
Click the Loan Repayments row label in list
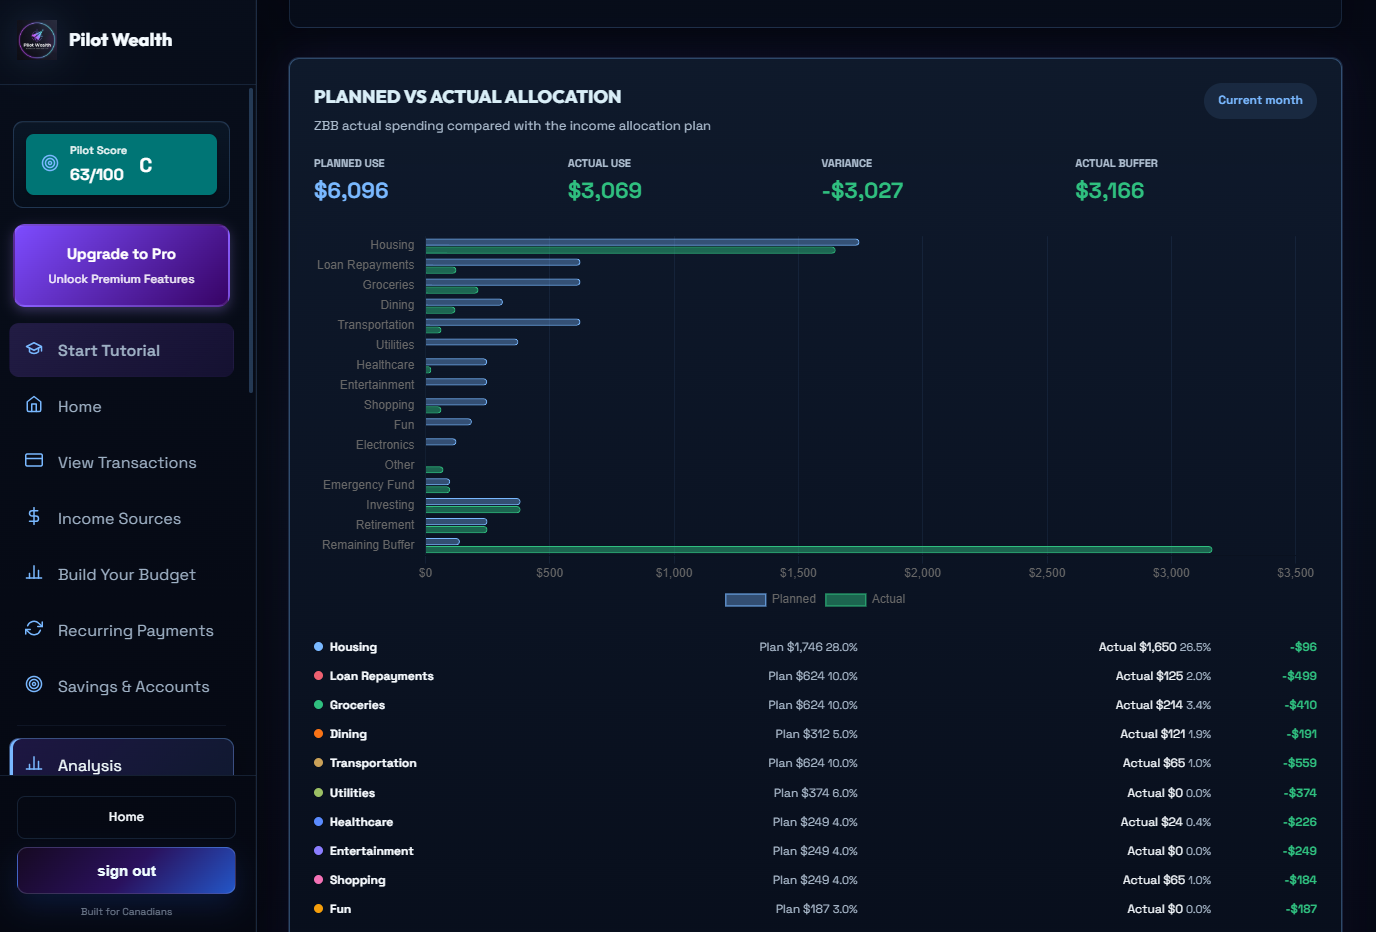(x=381, y=676)
